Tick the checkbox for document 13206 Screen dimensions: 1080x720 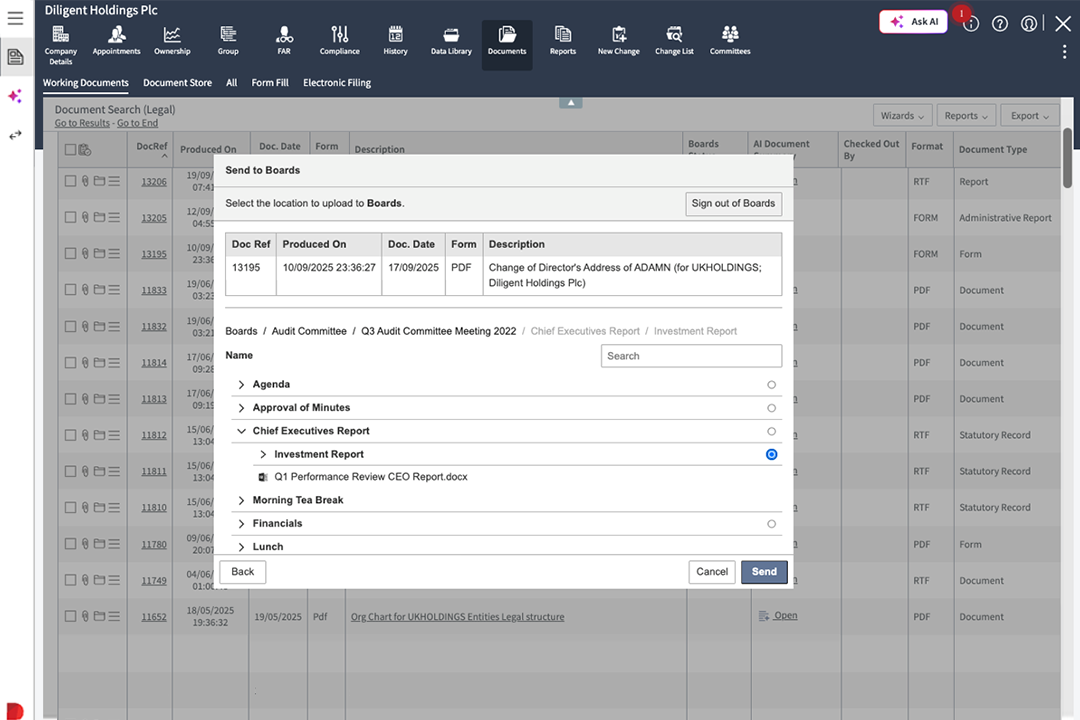[69, 181]
